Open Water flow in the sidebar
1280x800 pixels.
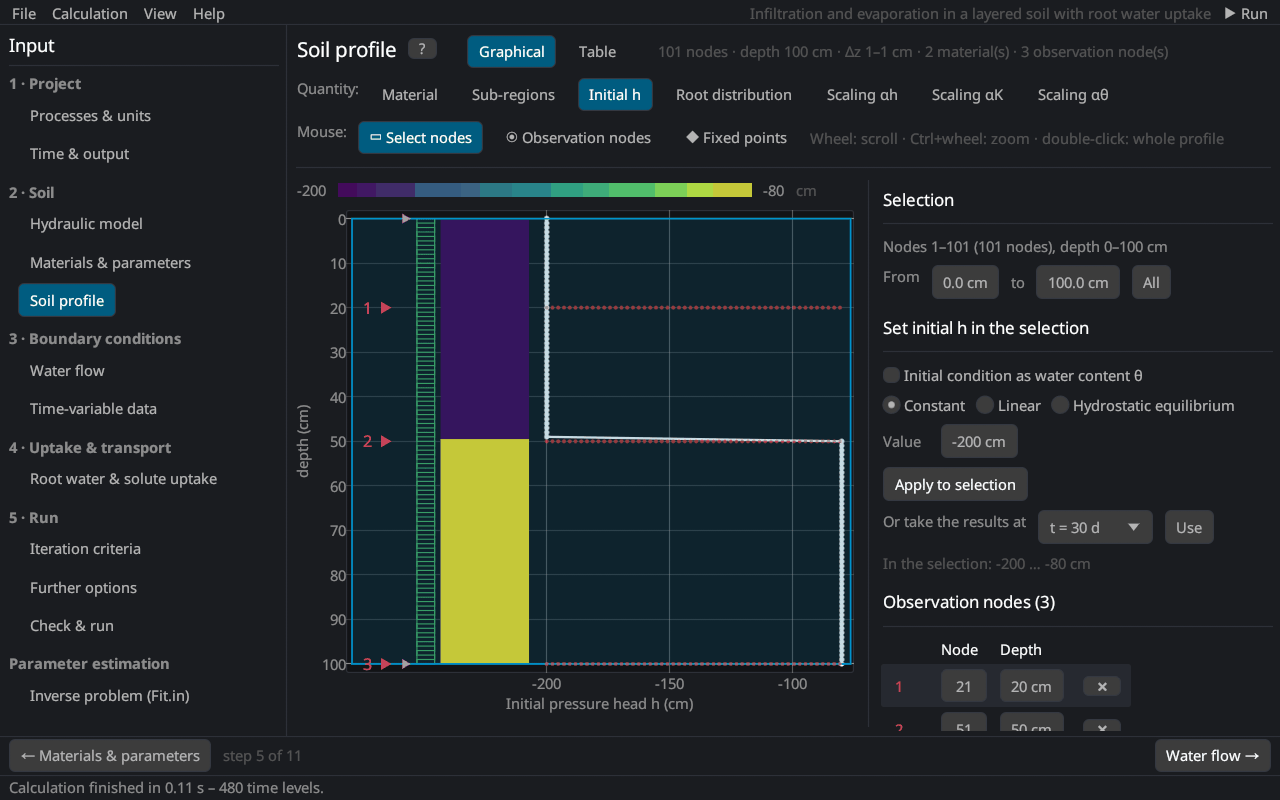(67, 371)
